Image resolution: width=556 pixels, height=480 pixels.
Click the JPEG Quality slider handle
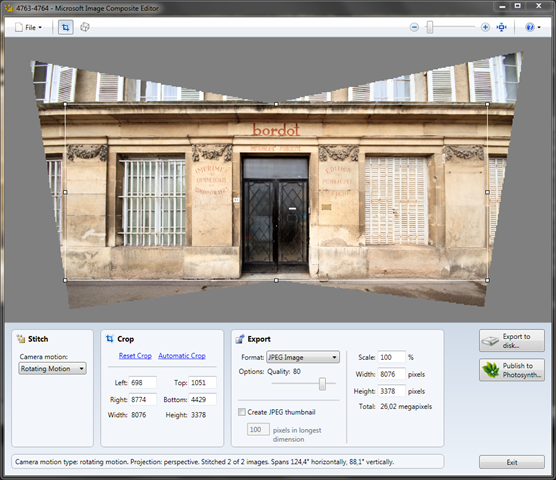[322, 384]
